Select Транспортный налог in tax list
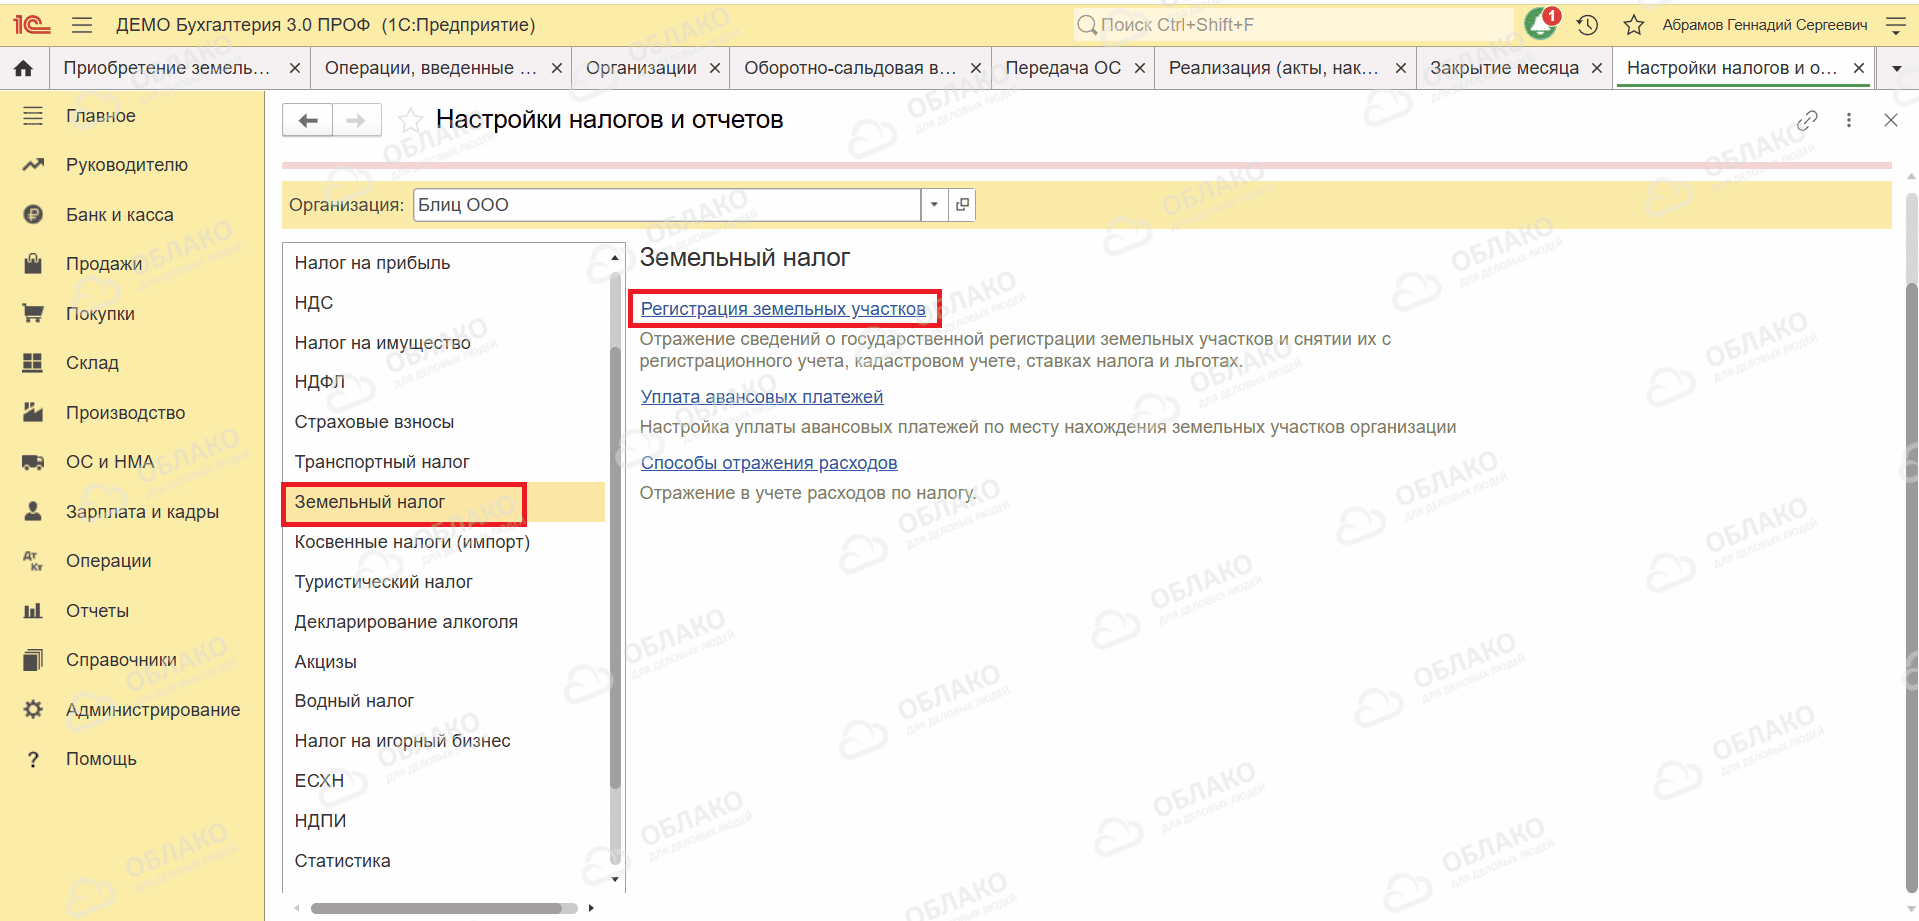Screen dimensions: 1919x921 [445, 462]
